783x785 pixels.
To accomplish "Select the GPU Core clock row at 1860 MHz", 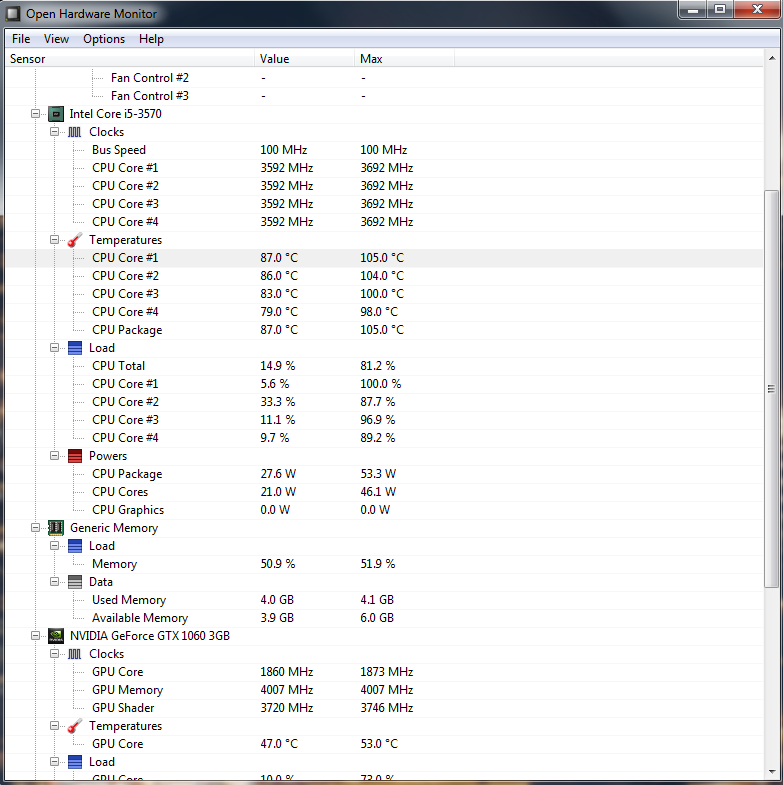I will (384, 672).
